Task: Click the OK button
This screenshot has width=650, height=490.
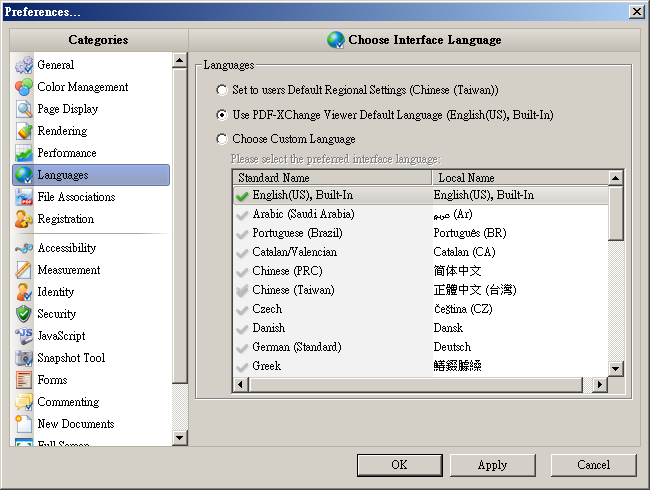Action: coord(400,465)
